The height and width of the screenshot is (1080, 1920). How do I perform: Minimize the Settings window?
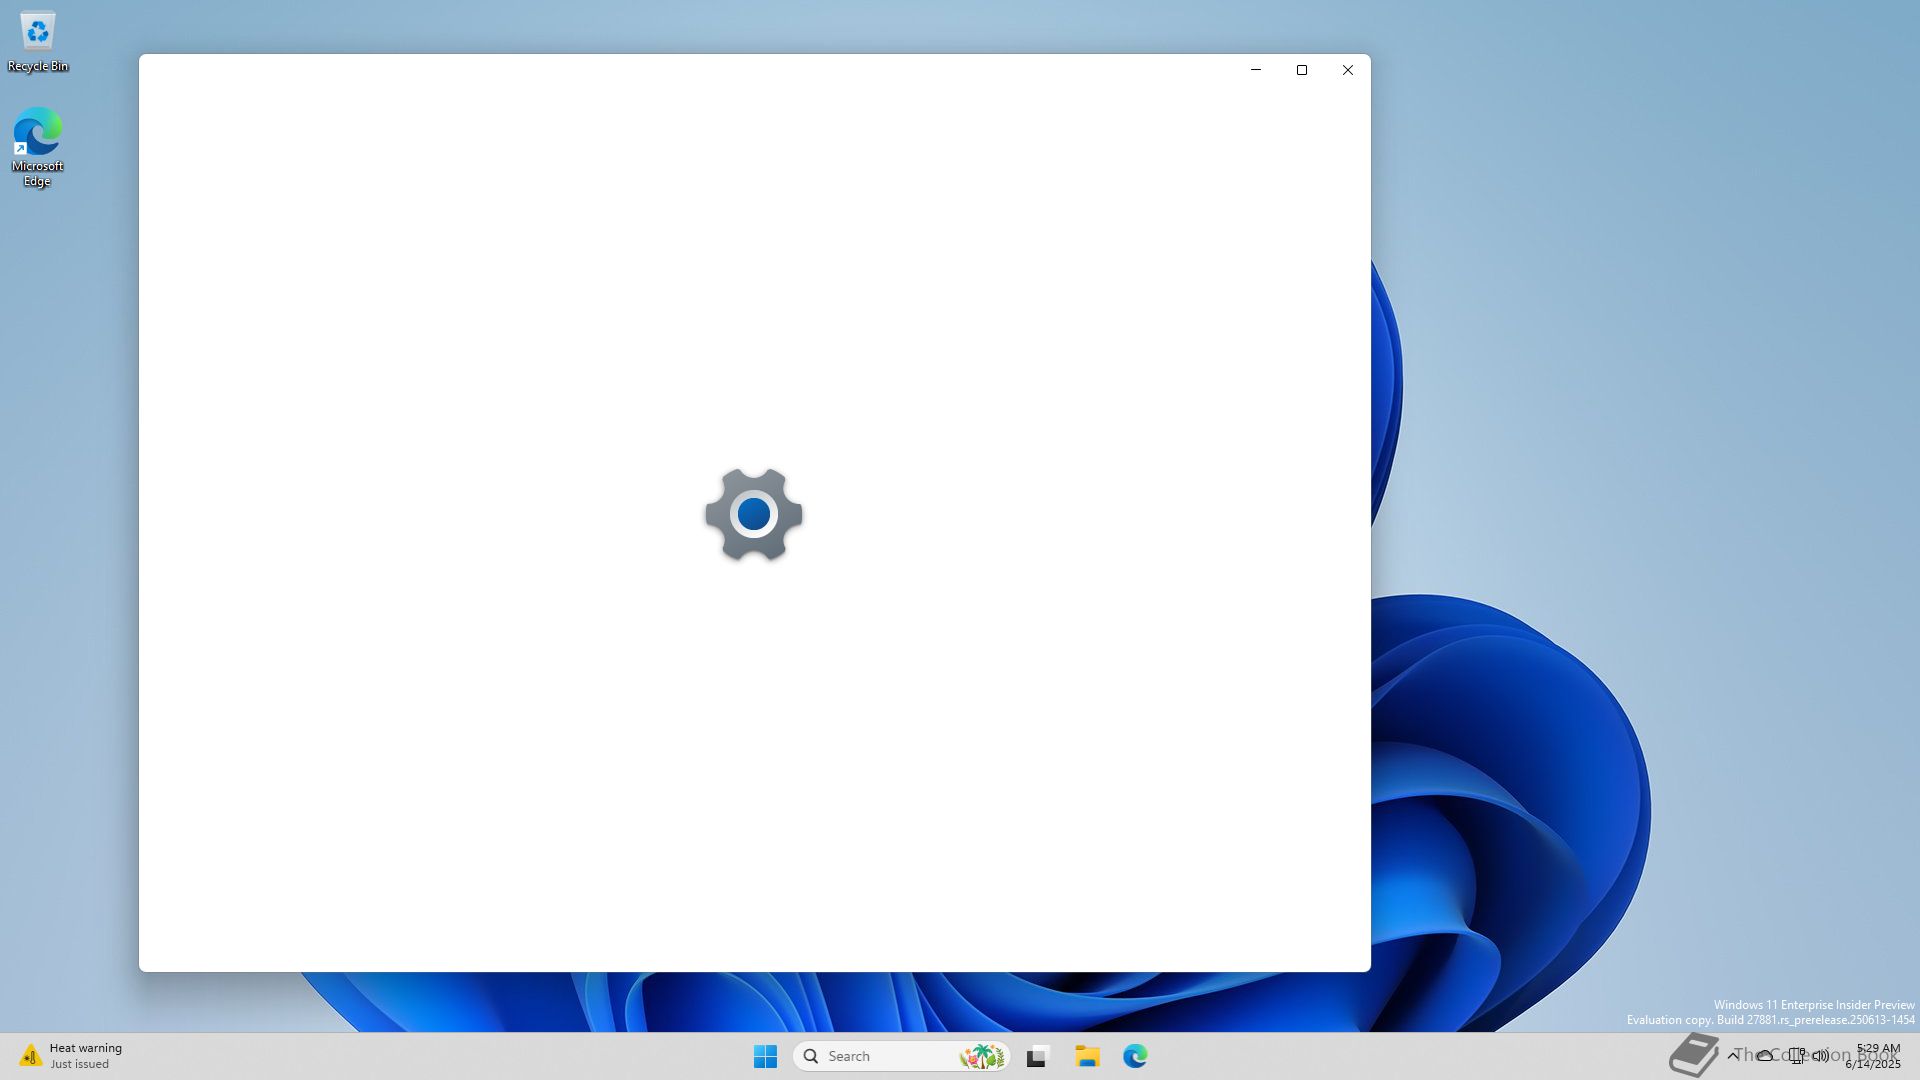[1256, 70]
